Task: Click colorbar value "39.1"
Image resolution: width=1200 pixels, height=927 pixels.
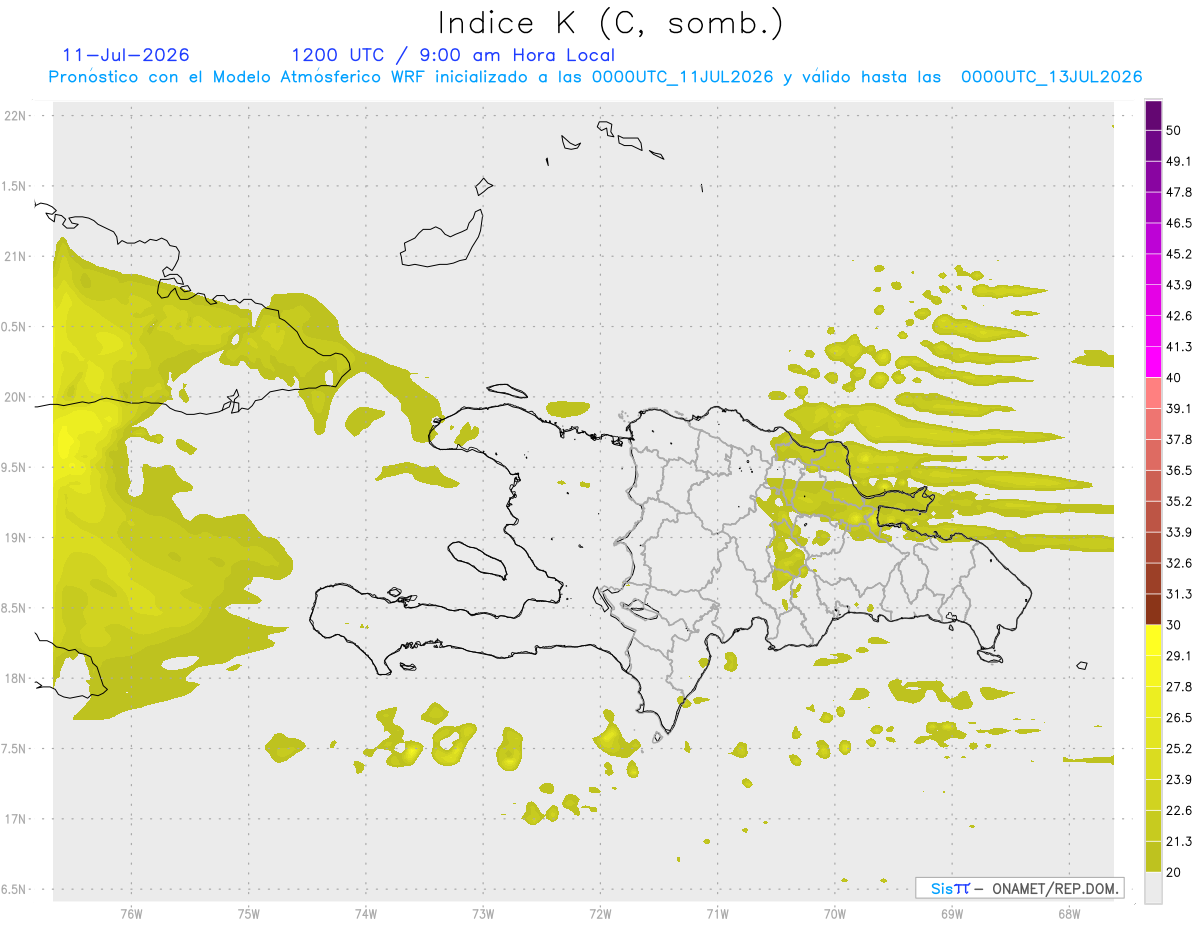Action: pyautogui.click(x=1179, y=409)
